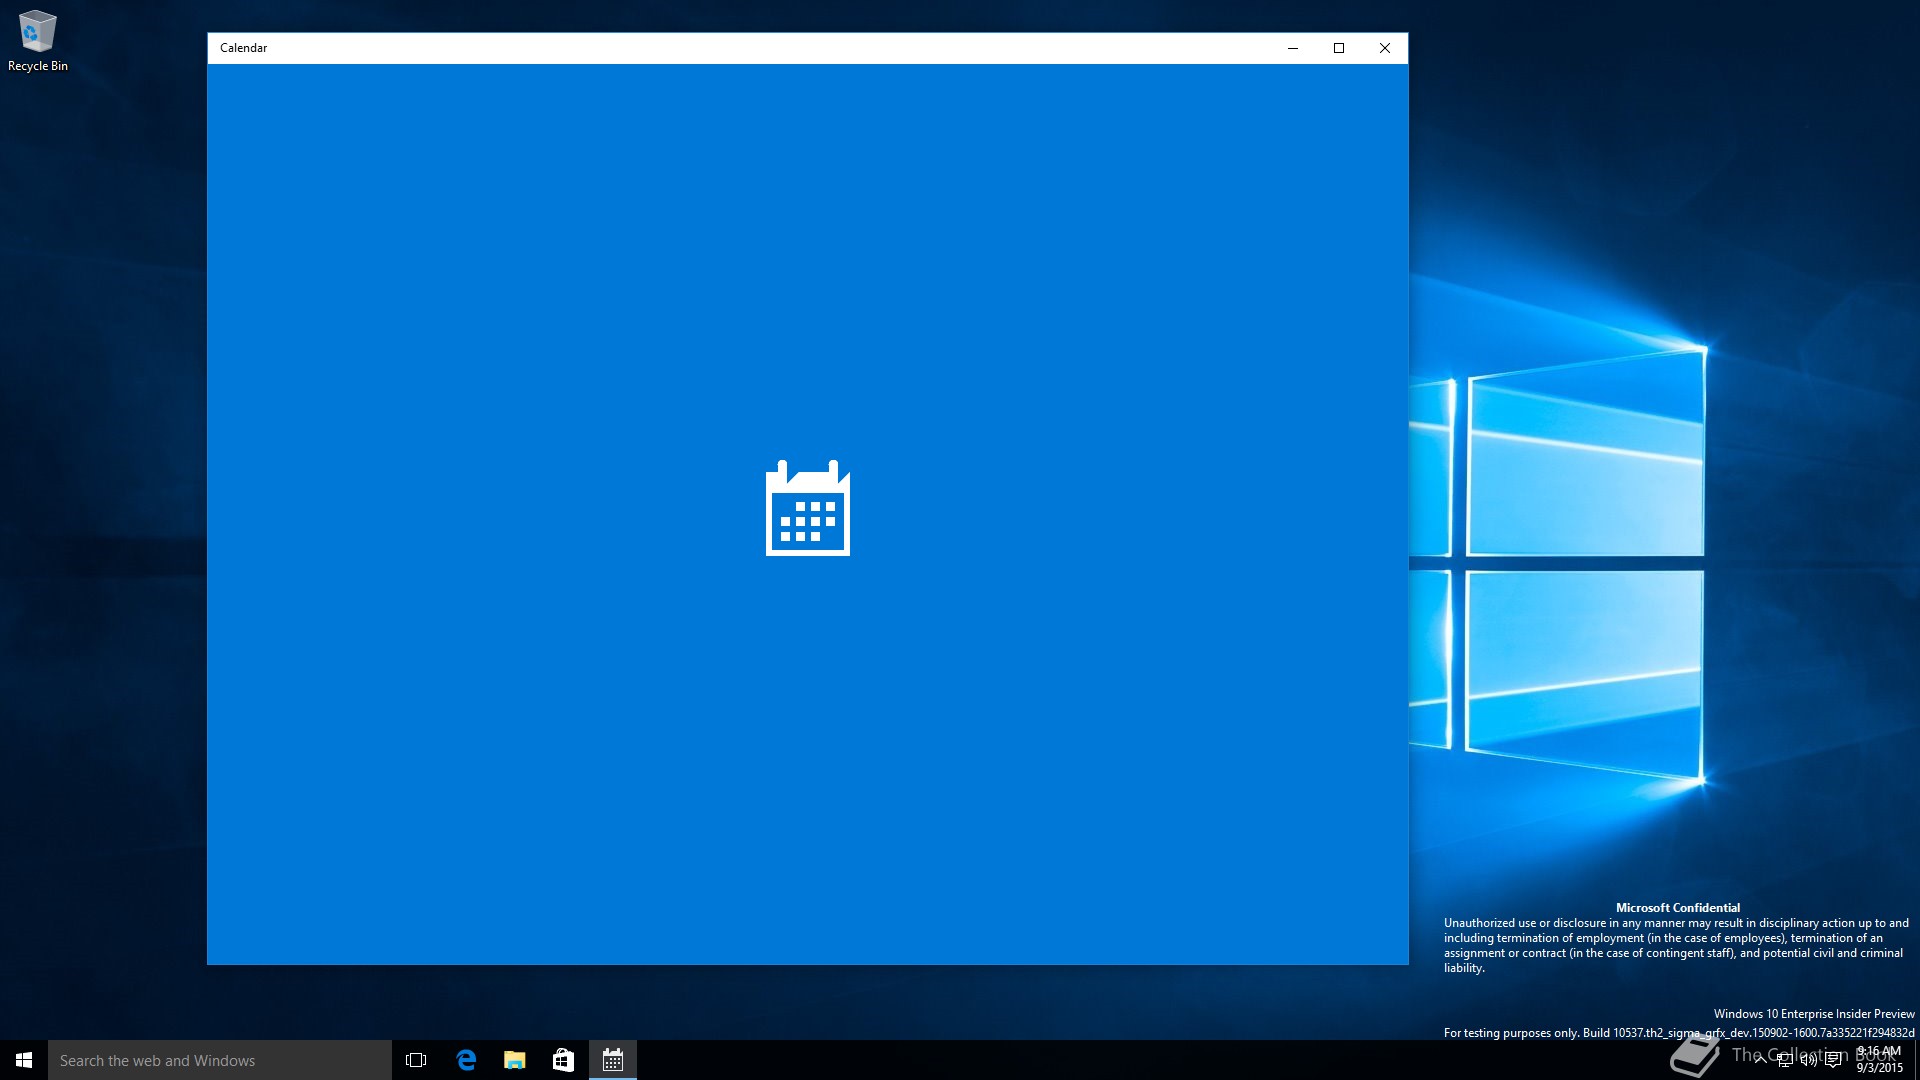This screenshot has height=1080, width=1920.
Task: Open File Explorer from the taskbar
Action: 515,1060
